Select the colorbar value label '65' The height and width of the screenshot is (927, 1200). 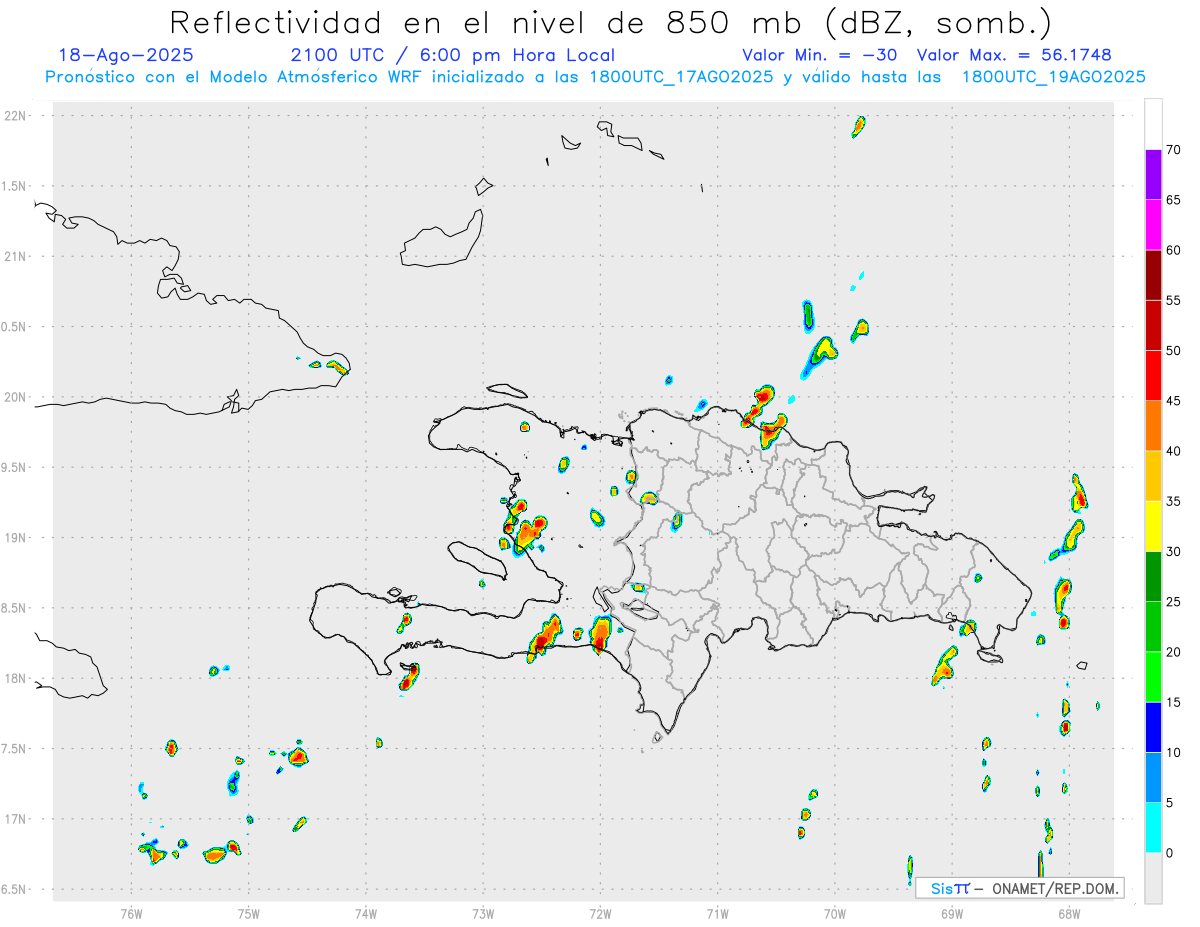coord(1174,200)
